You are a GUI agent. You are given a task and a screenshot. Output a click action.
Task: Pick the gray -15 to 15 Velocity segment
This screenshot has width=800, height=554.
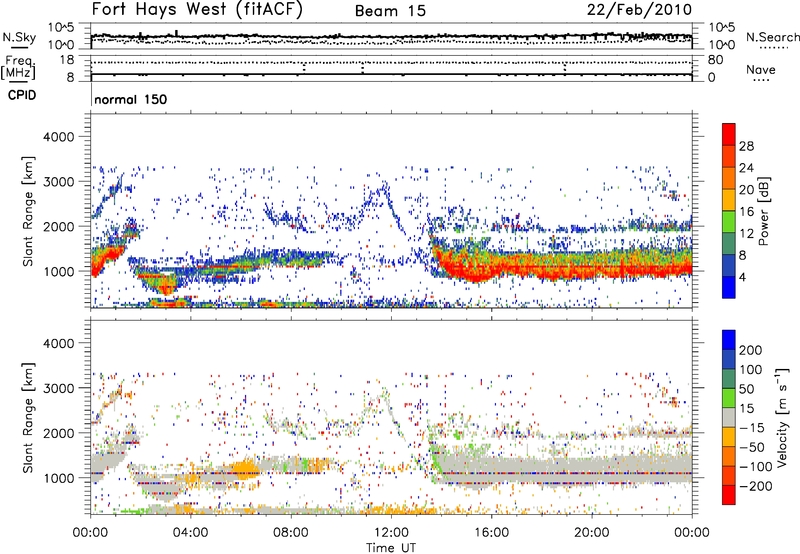coord(729,418)
